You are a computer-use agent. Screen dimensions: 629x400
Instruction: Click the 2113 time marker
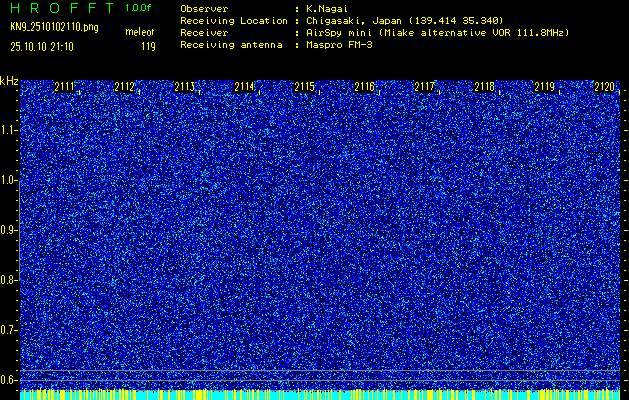[x=184, y=87]
